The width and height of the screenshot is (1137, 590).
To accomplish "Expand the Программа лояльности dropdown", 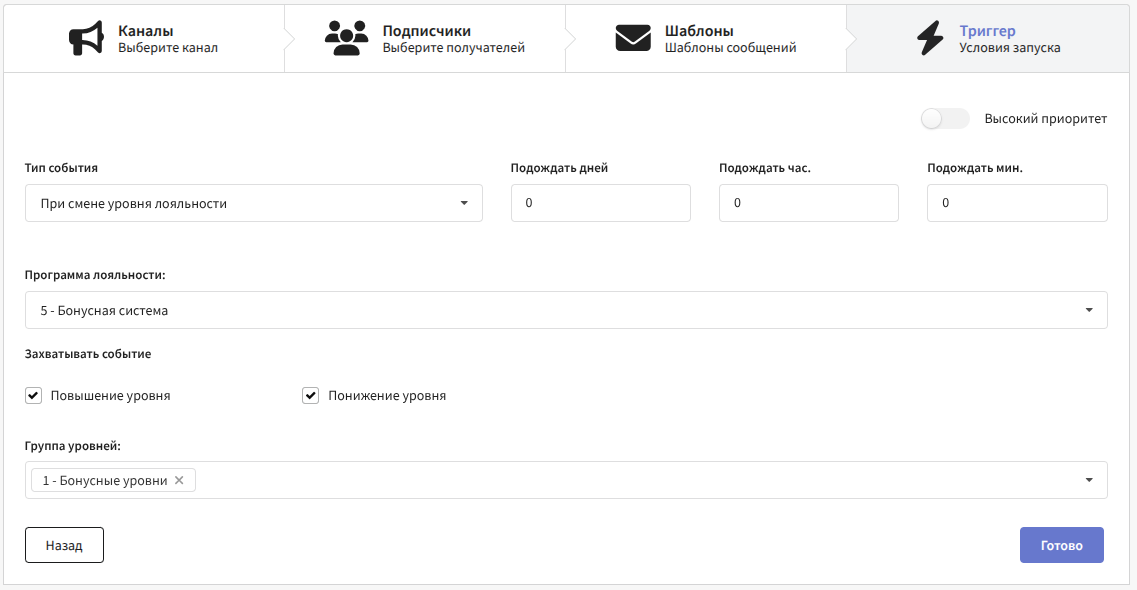I will coord(566,310).
